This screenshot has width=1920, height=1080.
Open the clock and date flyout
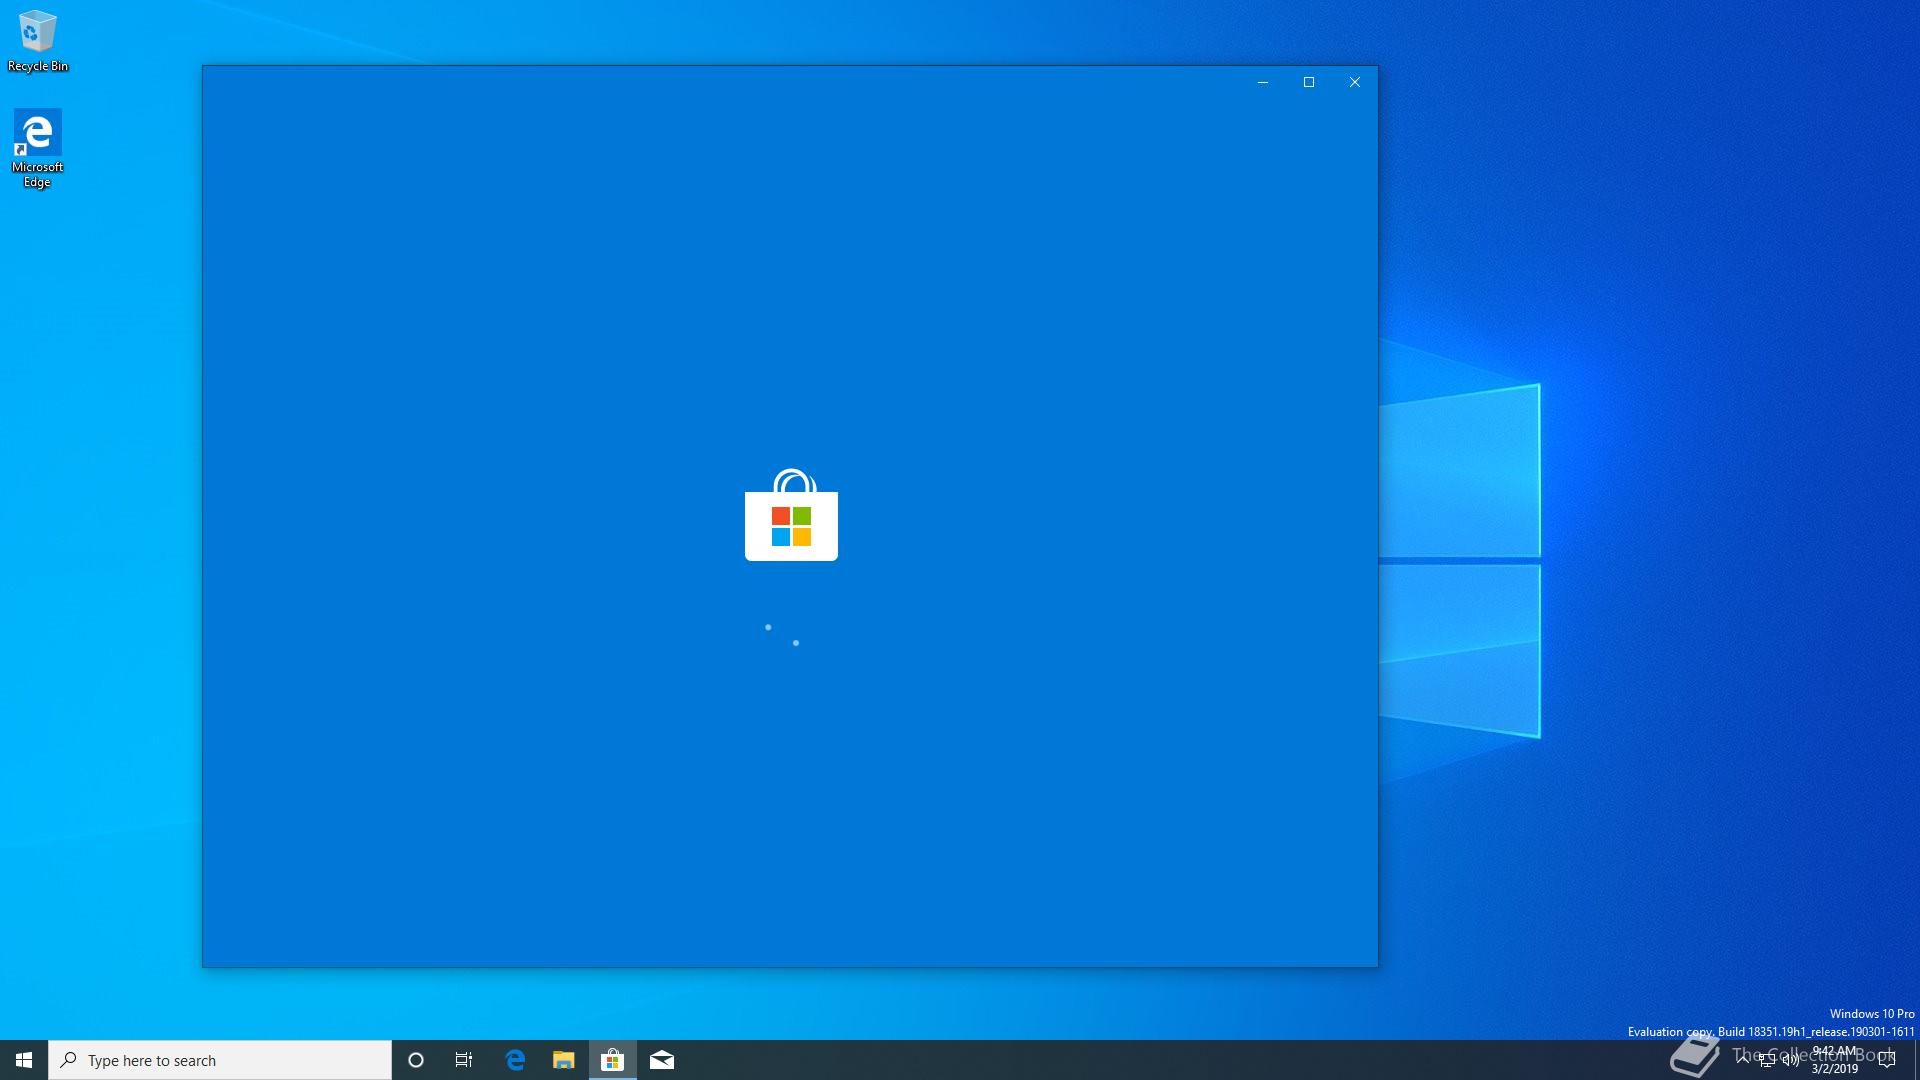point(1835,1060)
